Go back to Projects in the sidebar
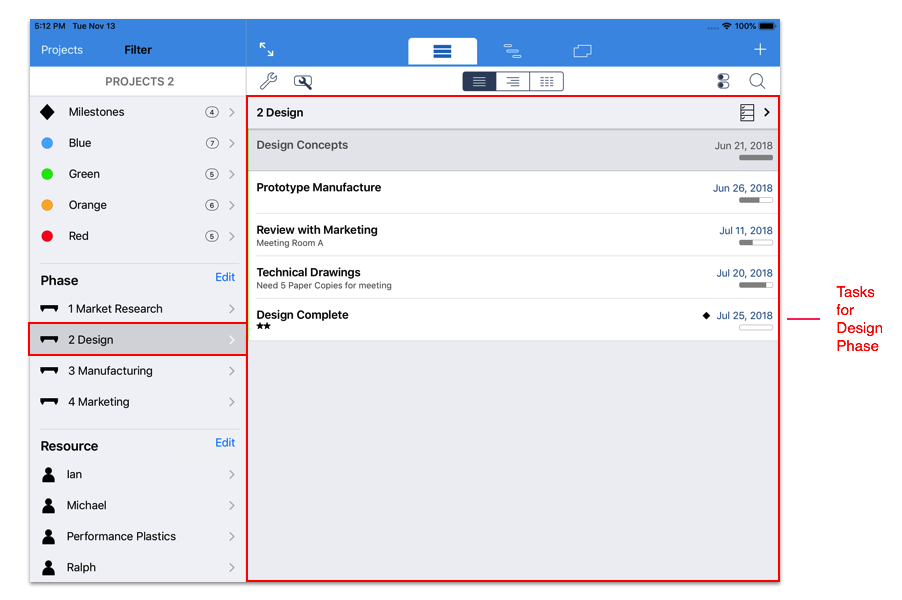 coord(62,50)
